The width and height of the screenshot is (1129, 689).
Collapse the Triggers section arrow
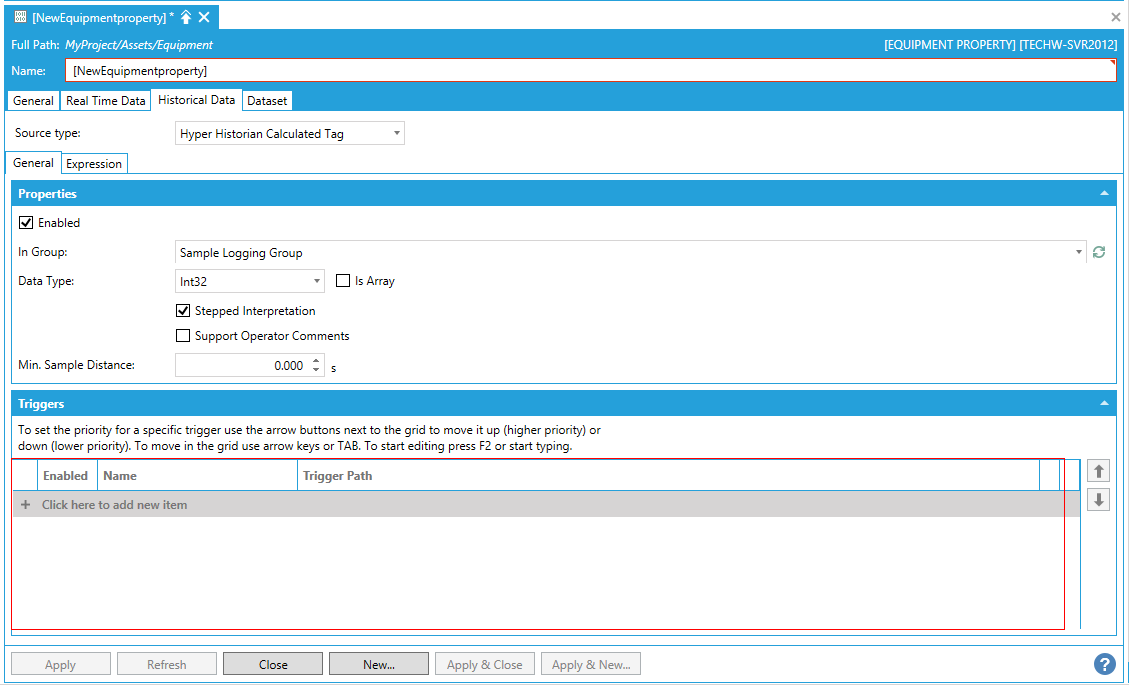coord(1104,404)
